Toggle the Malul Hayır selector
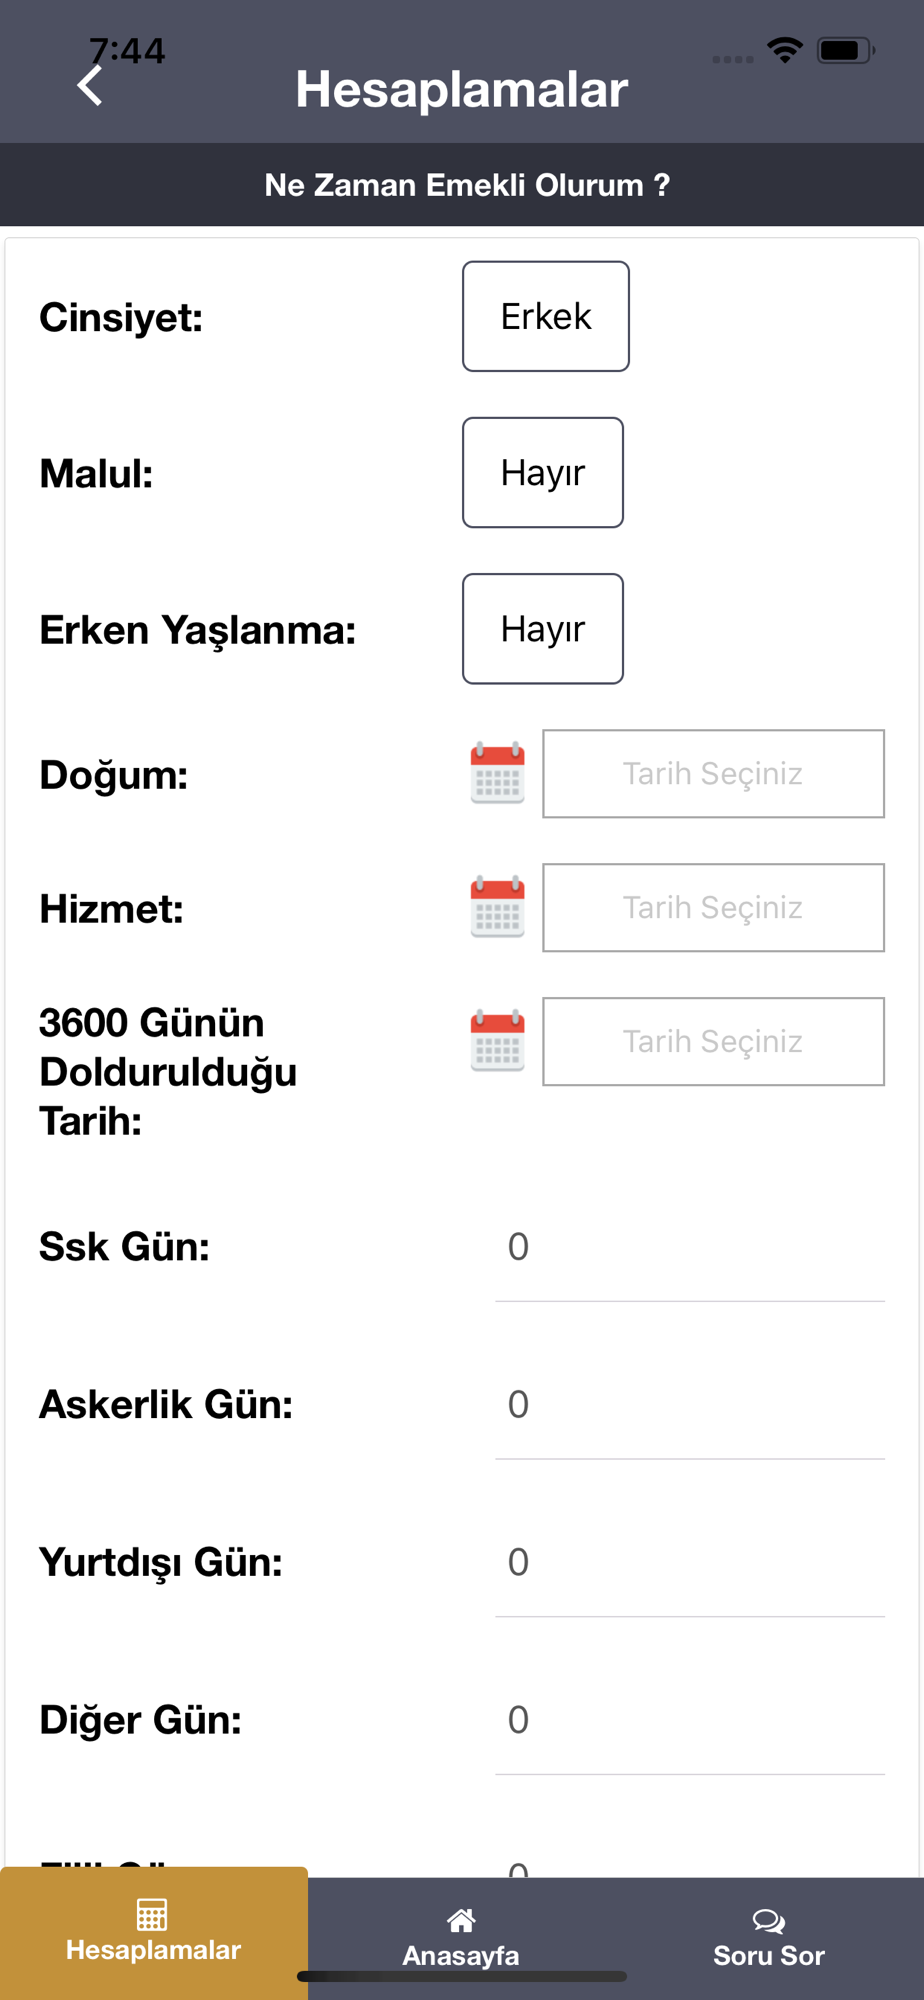The width and height of the screenshot is (924, 2000). (543, 472)
